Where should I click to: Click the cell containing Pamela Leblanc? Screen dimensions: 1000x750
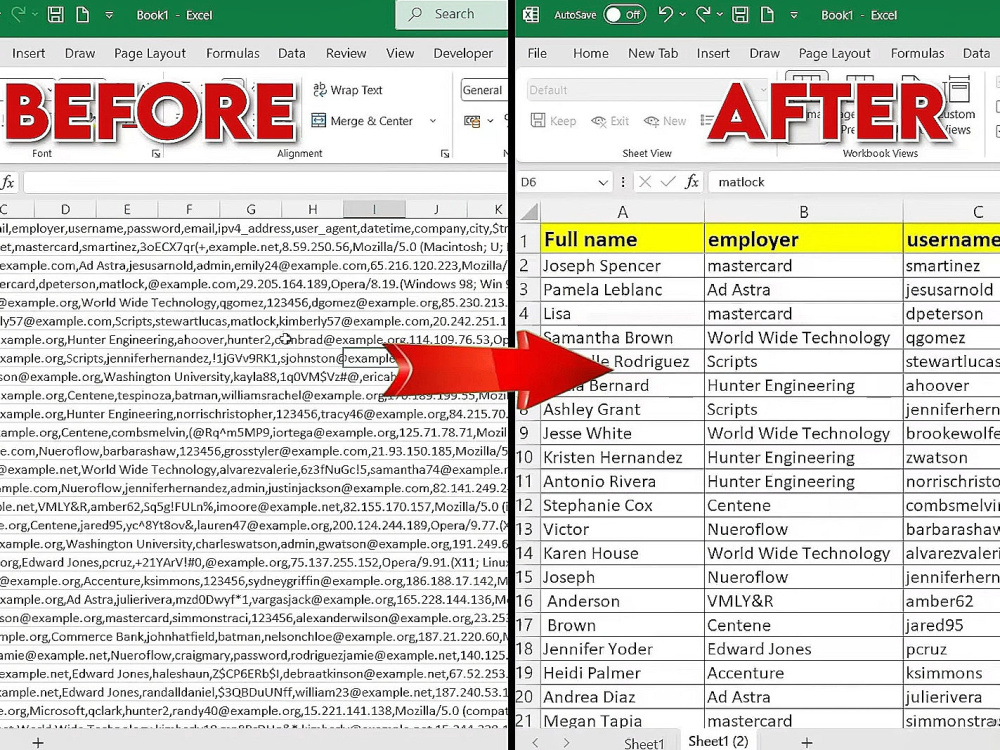[622, 290]
